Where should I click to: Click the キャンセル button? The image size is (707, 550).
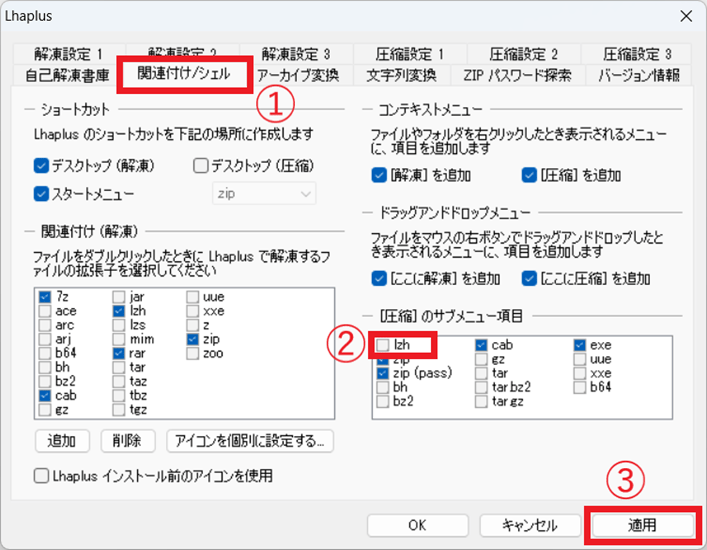pyautogui.click(x=530, y=525)
